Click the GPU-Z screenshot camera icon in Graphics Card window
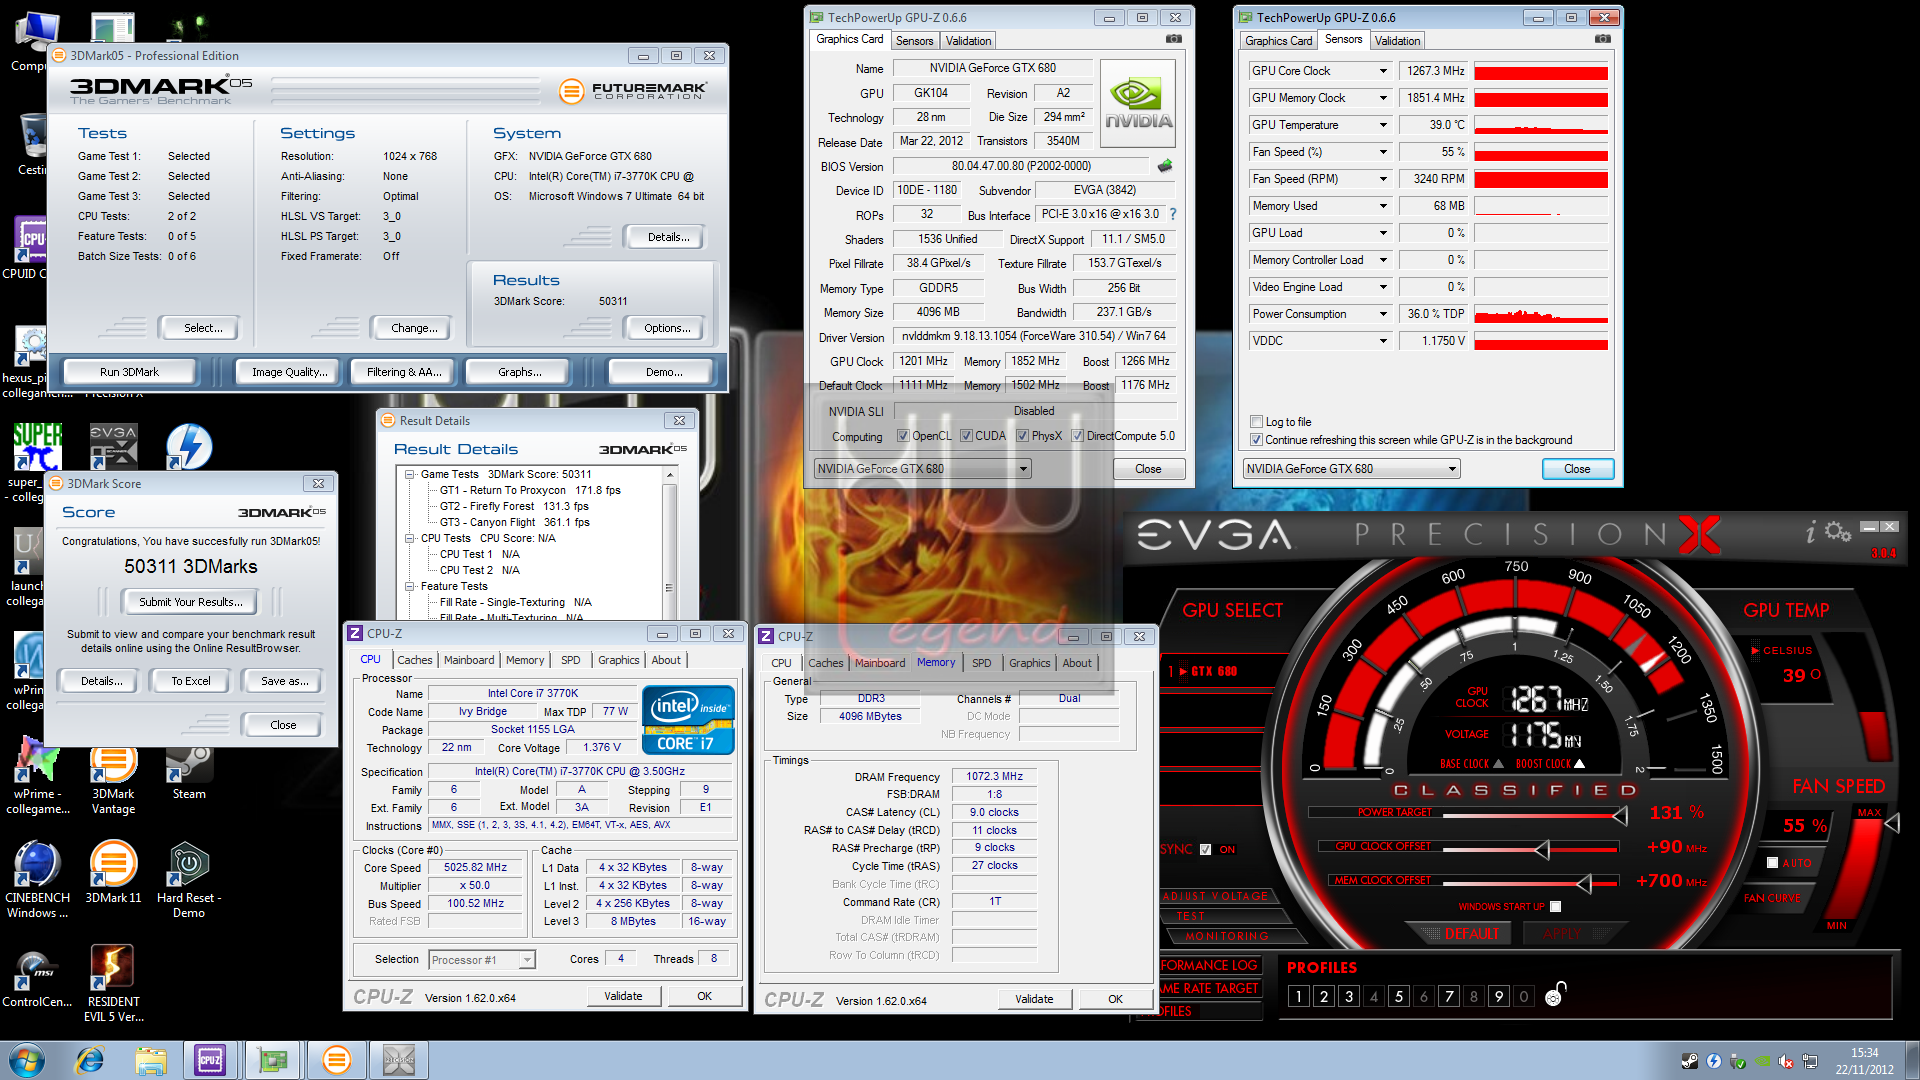The width and height of the screenshot is (1920, 1080). coord(1174,39)
